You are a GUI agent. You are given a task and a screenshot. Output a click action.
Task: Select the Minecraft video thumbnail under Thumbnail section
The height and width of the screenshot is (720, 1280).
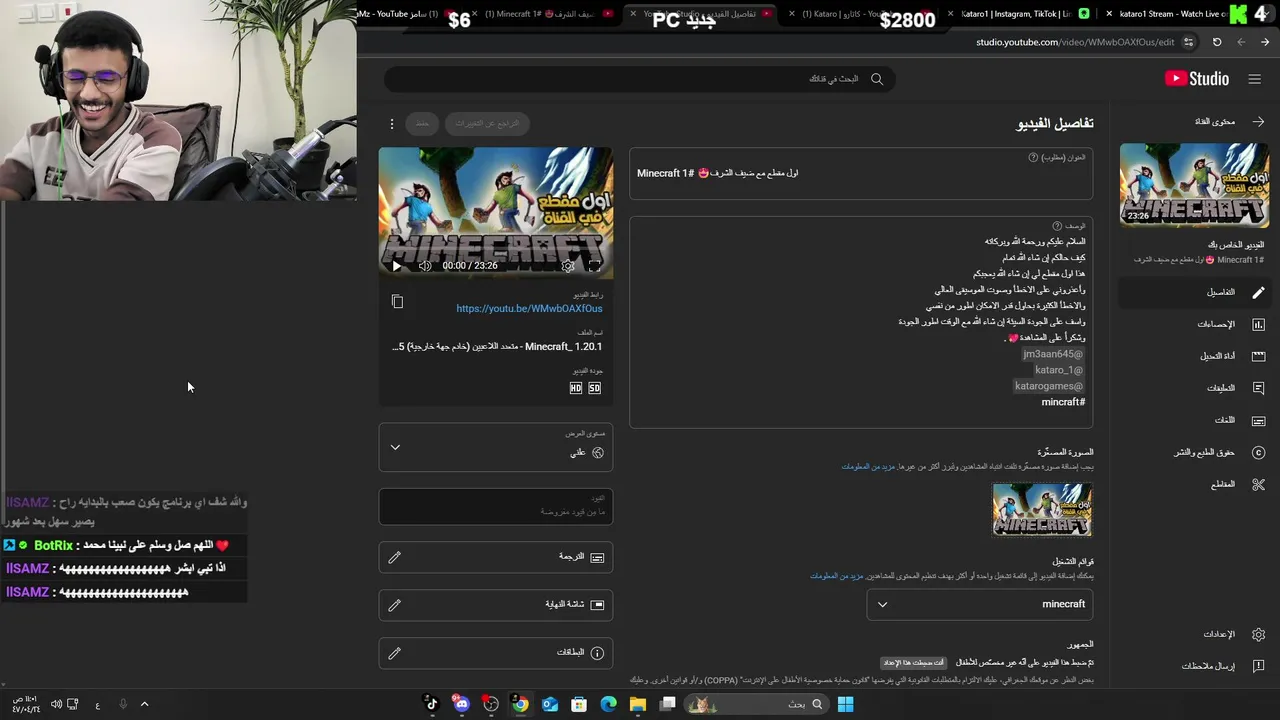pos(1042,510)
